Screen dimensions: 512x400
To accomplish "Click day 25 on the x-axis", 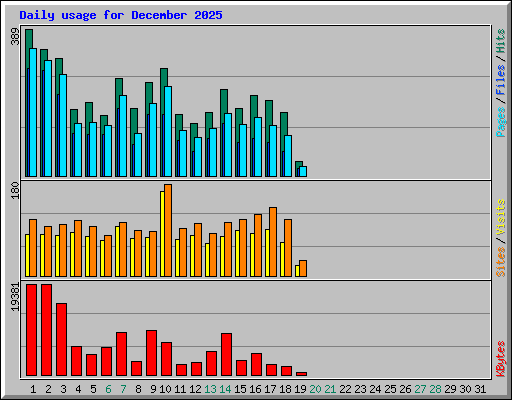I will click(390, 389).
